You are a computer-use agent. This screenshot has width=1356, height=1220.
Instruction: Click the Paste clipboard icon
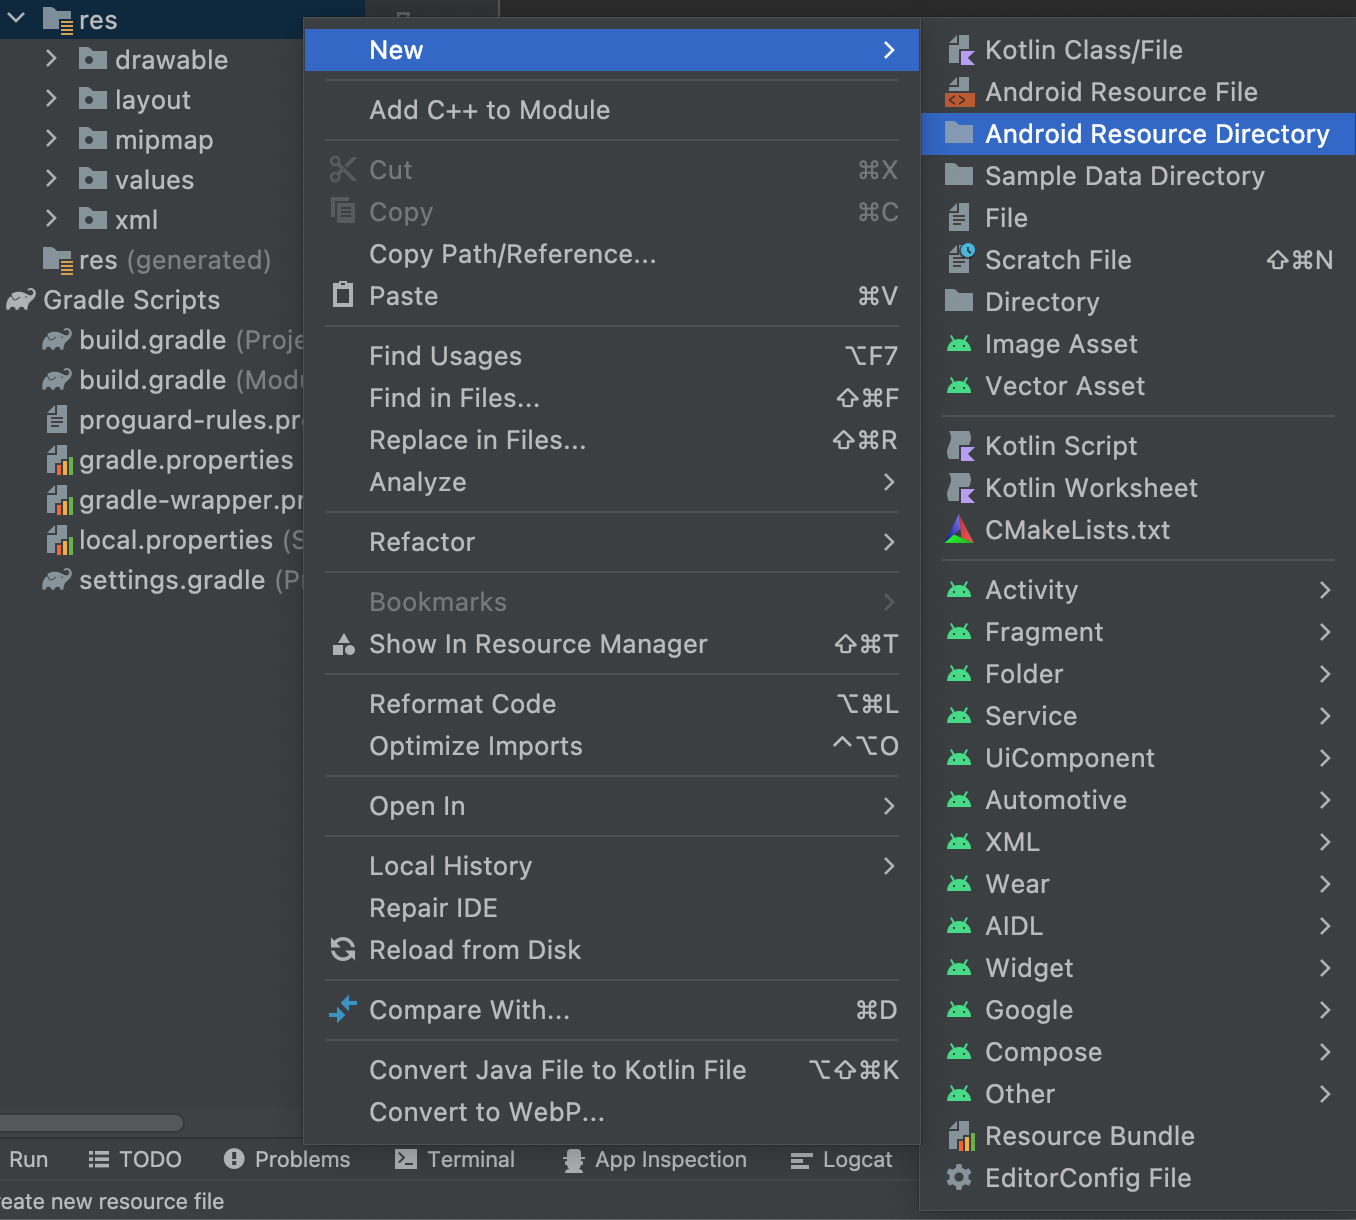[x=343, y=295]
